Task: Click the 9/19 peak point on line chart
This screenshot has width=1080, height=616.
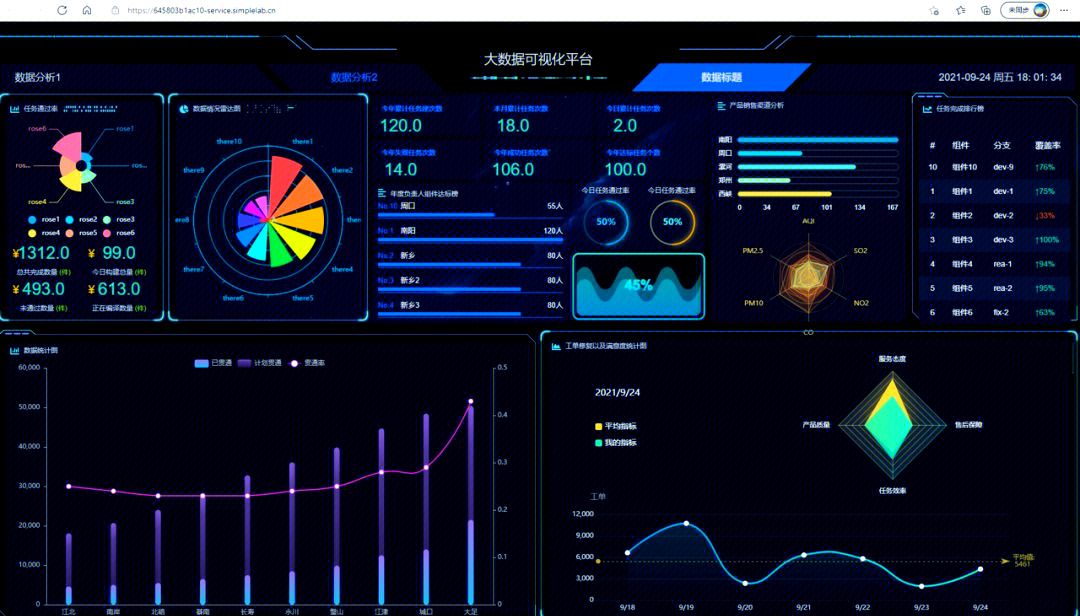Action: click(686, 524)
